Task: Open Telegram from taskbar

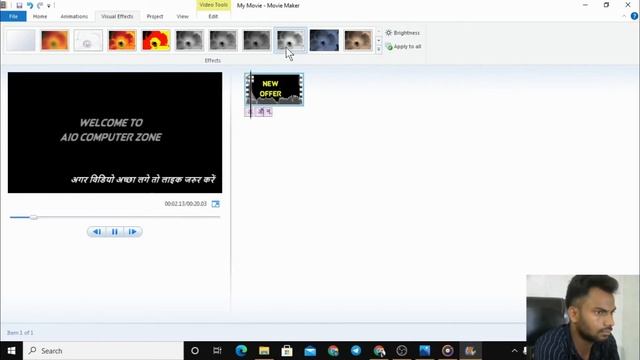Action: [x=356, y=351]
